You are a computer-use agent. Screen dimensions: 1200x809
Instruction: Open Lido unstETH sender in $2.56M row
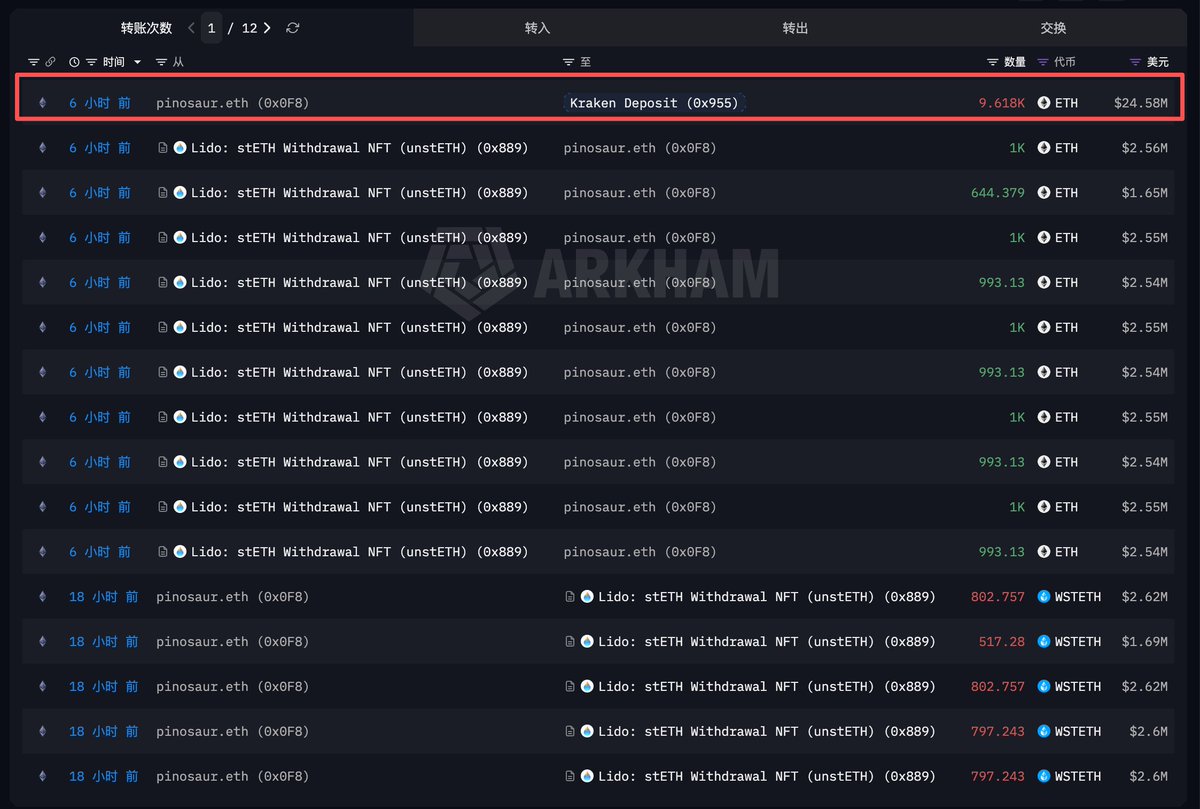tap(359, 148)
